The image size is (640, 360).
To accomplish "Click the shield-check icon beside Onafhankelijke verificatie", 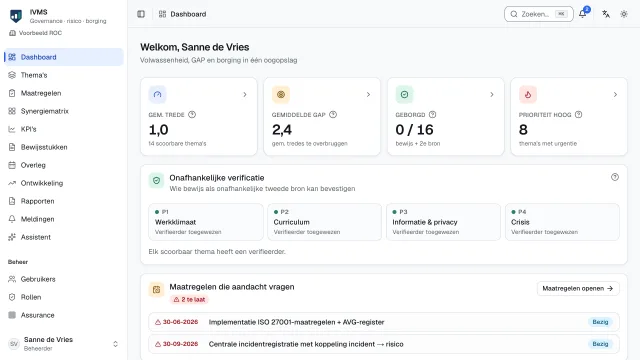I will pos(156,180).
